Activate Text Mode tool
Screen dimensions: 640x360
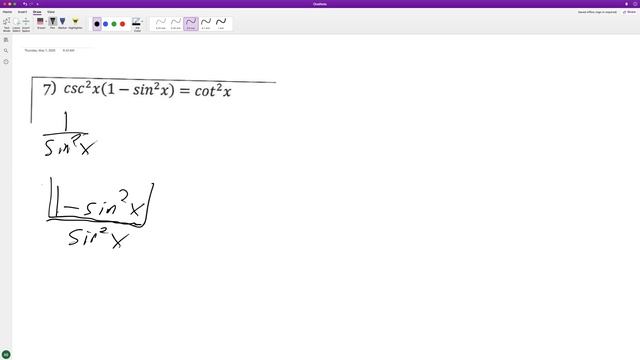pyautogui.click(x=7, y=24)
